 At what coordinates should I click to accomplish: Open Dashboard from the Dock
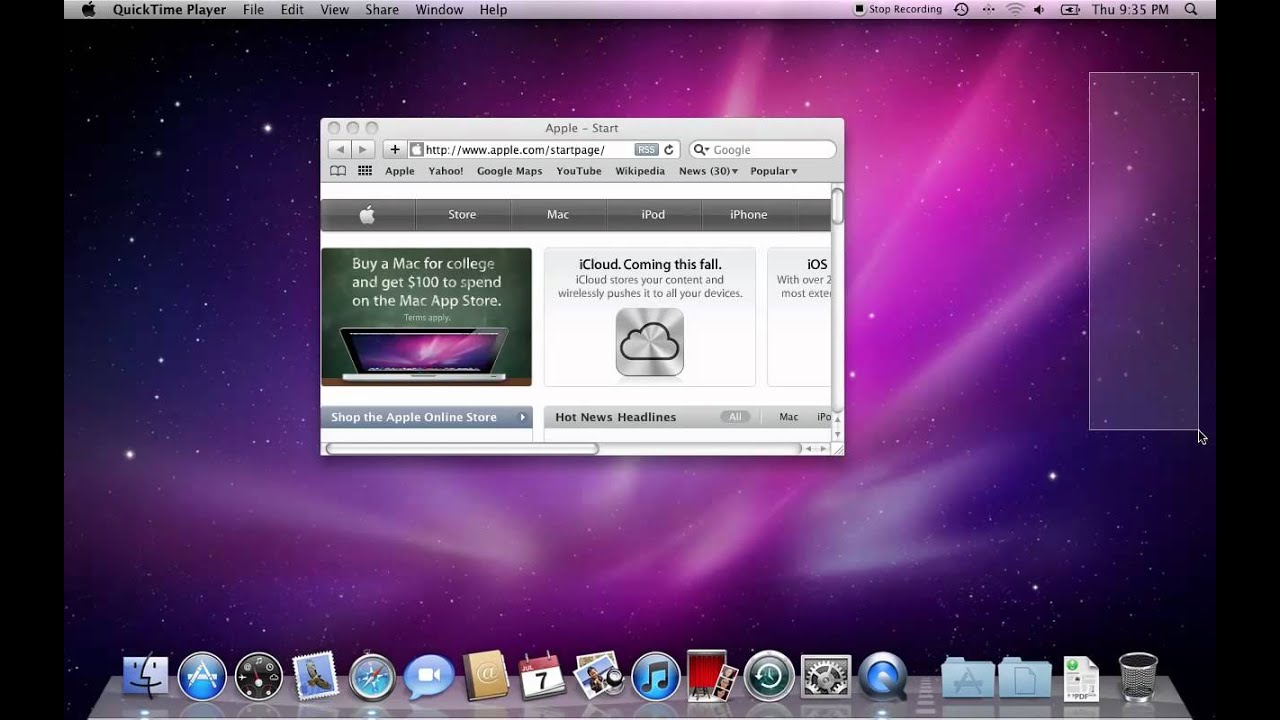pyautogui.click(x=259, y=677)
